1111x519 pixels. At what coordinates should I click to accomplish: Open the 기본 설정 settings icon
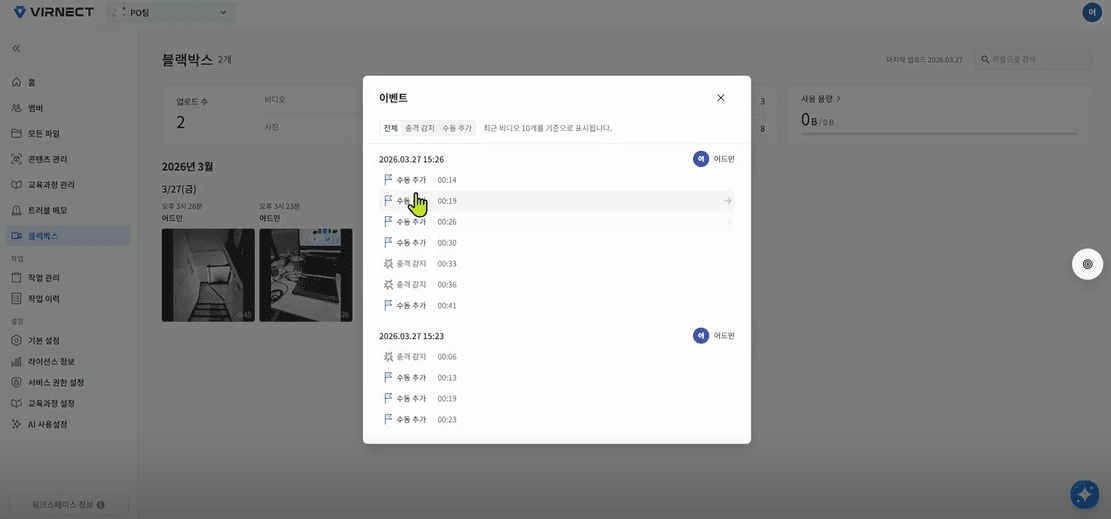point(16,340)
